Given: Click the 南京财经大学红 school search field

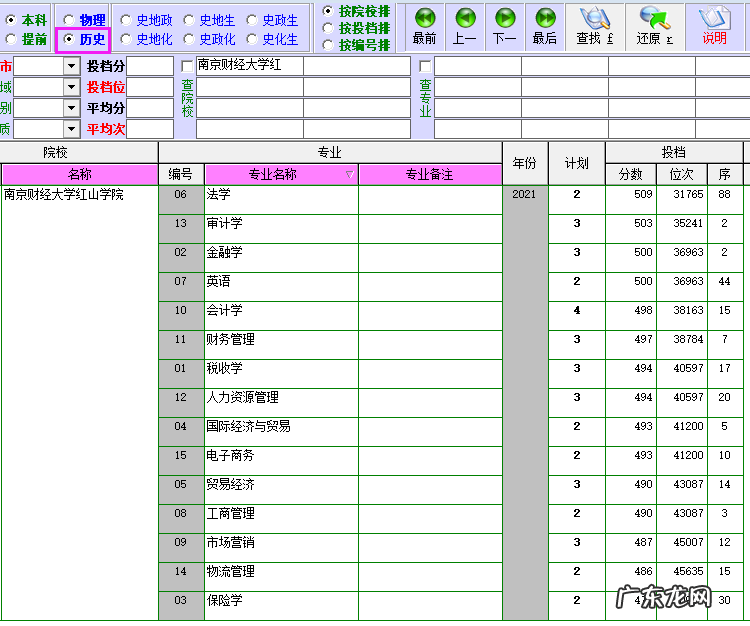Looking at the screenshot, I should [250, 66].
